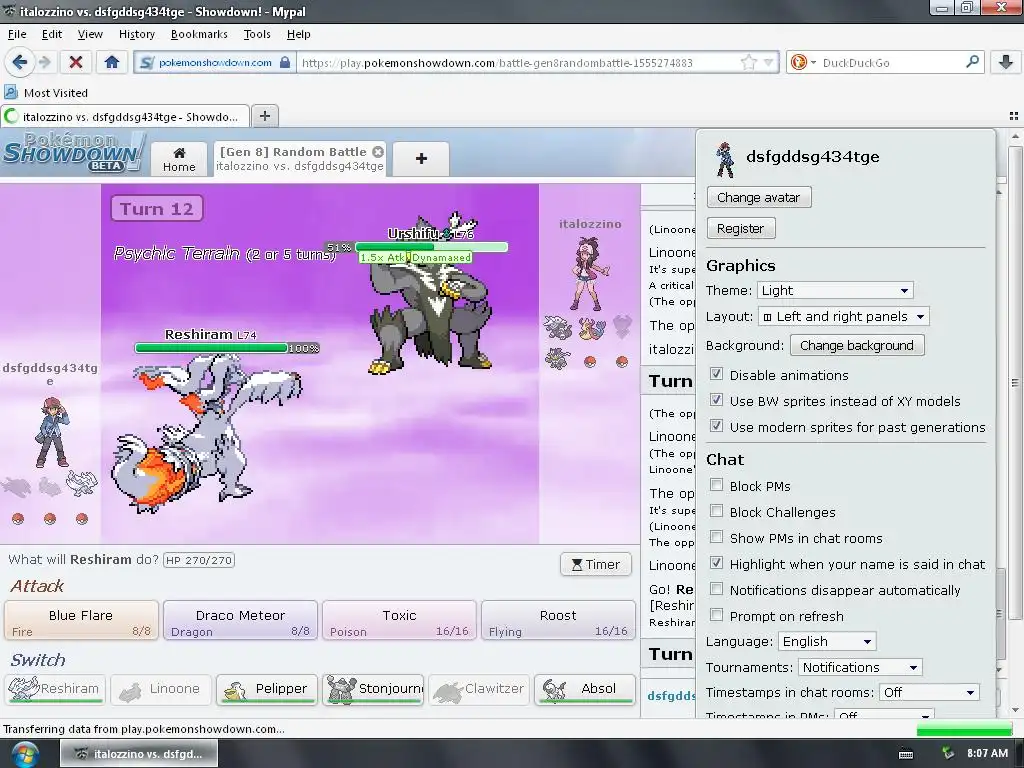Click the avatar icon in the options panel
Image resolution: width=1024 pixels, height=768 pixels.
tap(725, 159)
